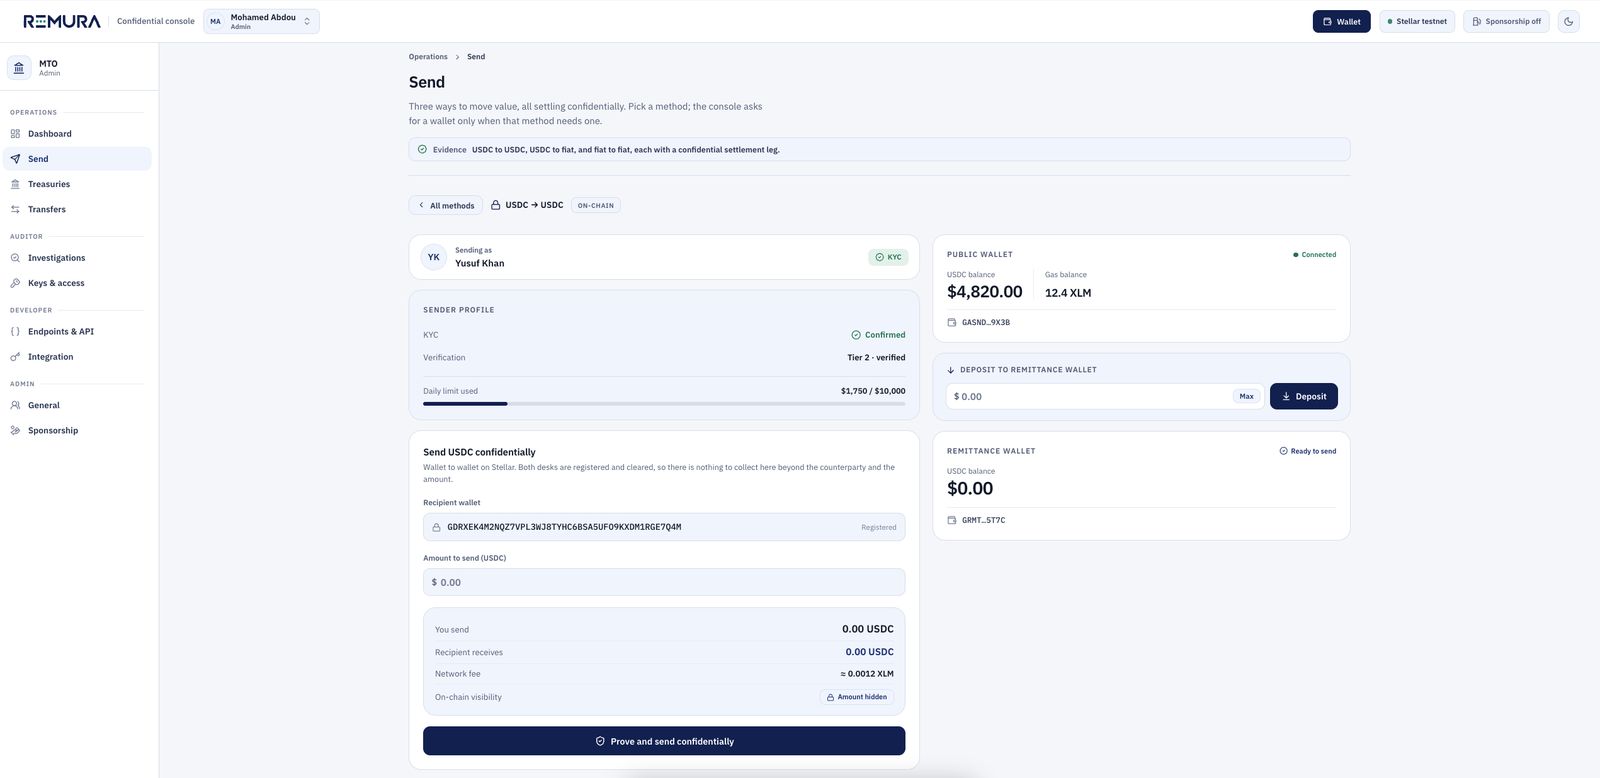This screenshot has height=778, width=1600.
Task: Expand the Mohamed Abdou account switcher
Action: pyautogui.click(x=261, y=21)
